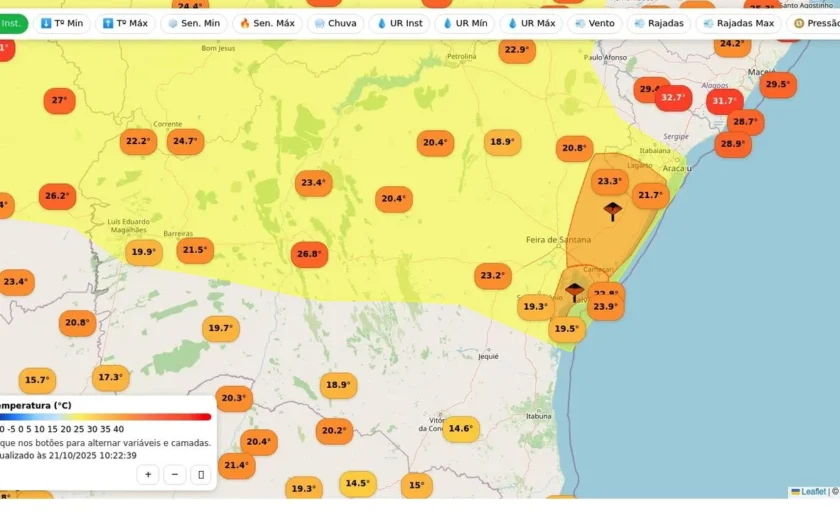Zoom in with the plus button
Viewport: 840px width, 525px height.
pos(148,475)
